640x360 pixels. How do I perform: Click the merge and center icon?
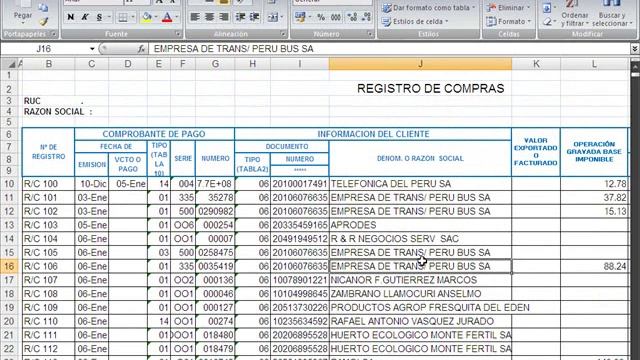pos(272,17)
